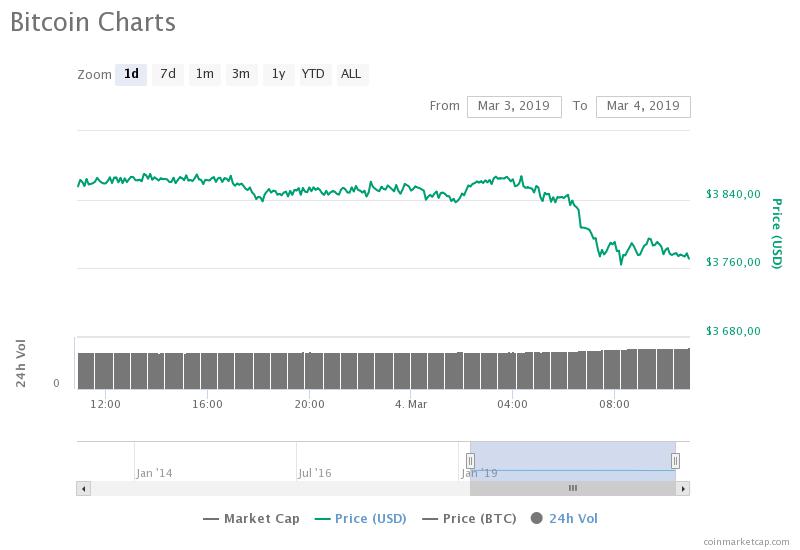This screenshot has height=550, width=800.
Task: Switch zoom to 7d
Action: [x=168, y=74]
